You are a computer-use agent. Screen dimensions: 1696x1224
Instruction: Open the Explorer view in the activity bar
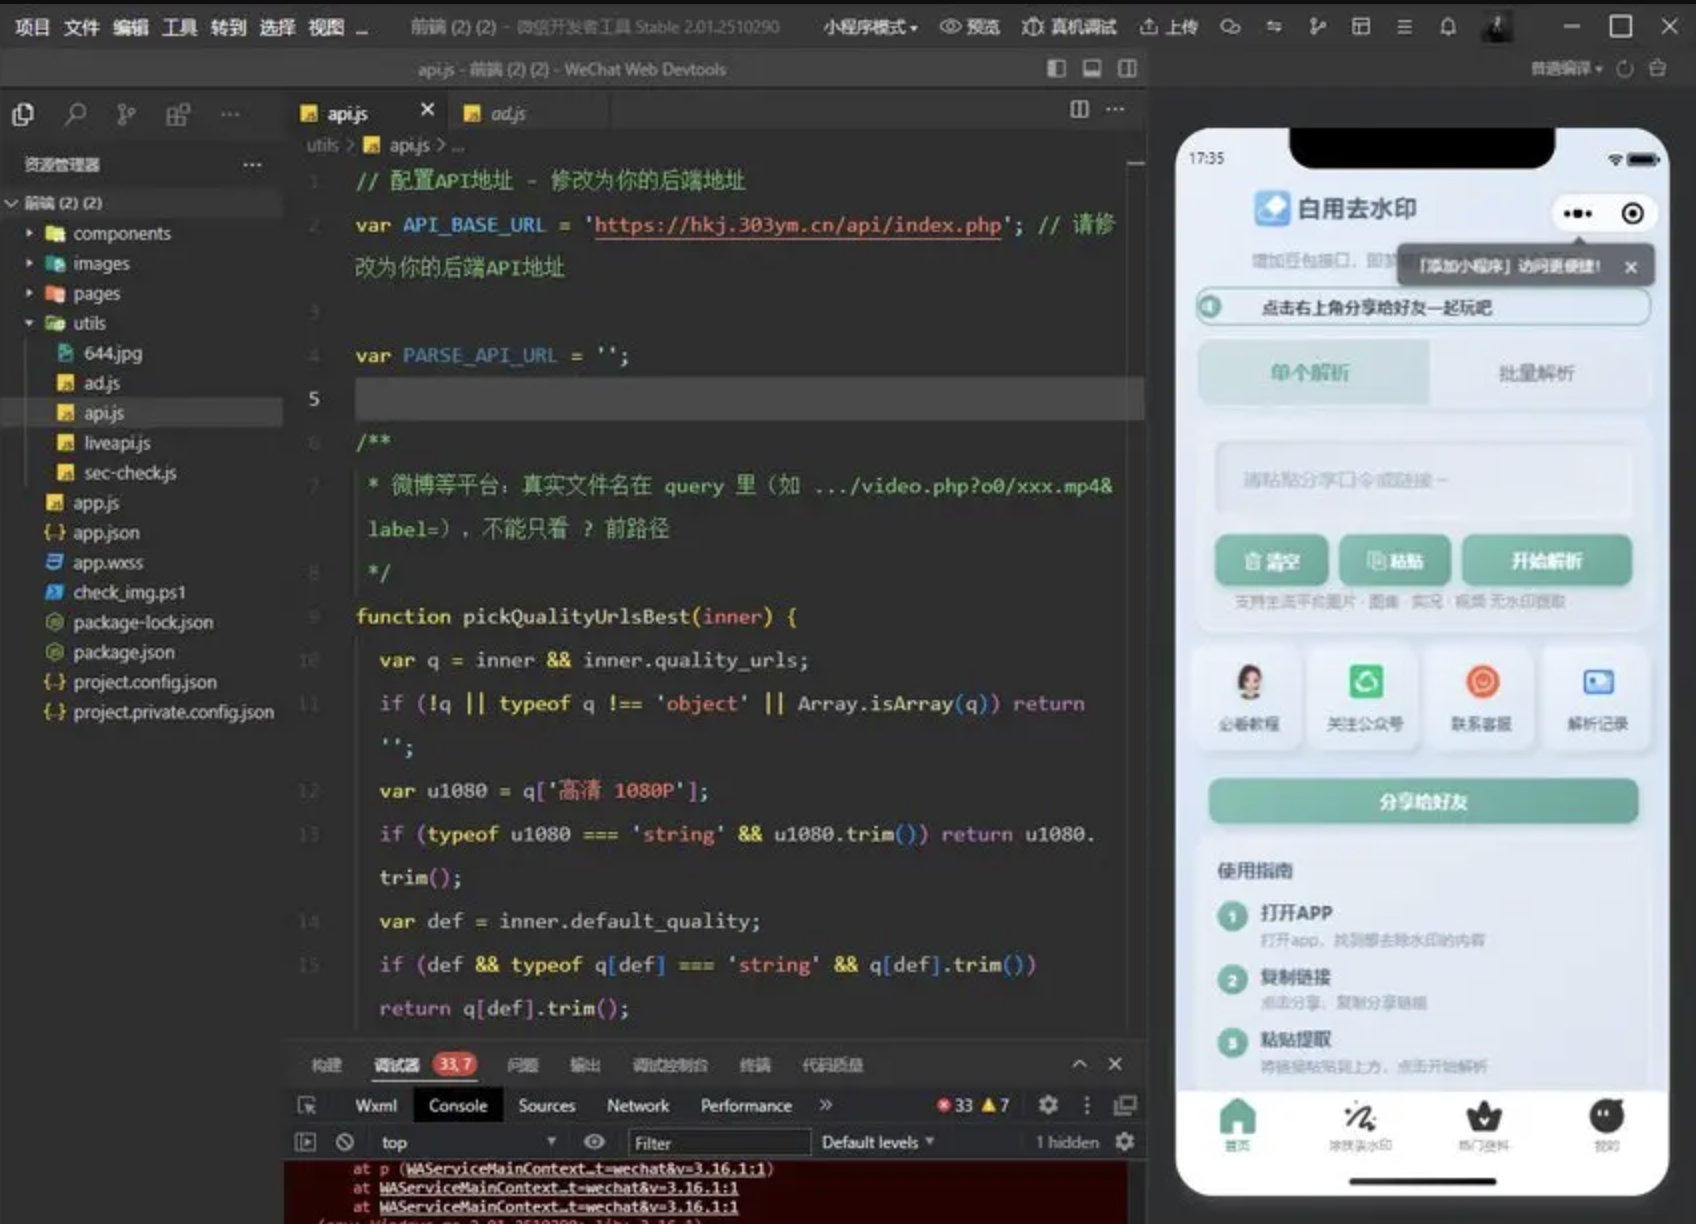tap(23, 115)
